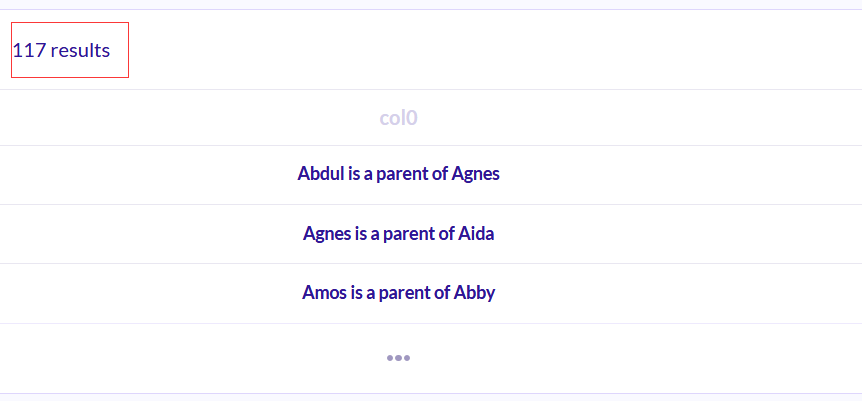Screen dimensions: 862x401
Task: Click the name Agnes ending first row
Action: point(476,174)
